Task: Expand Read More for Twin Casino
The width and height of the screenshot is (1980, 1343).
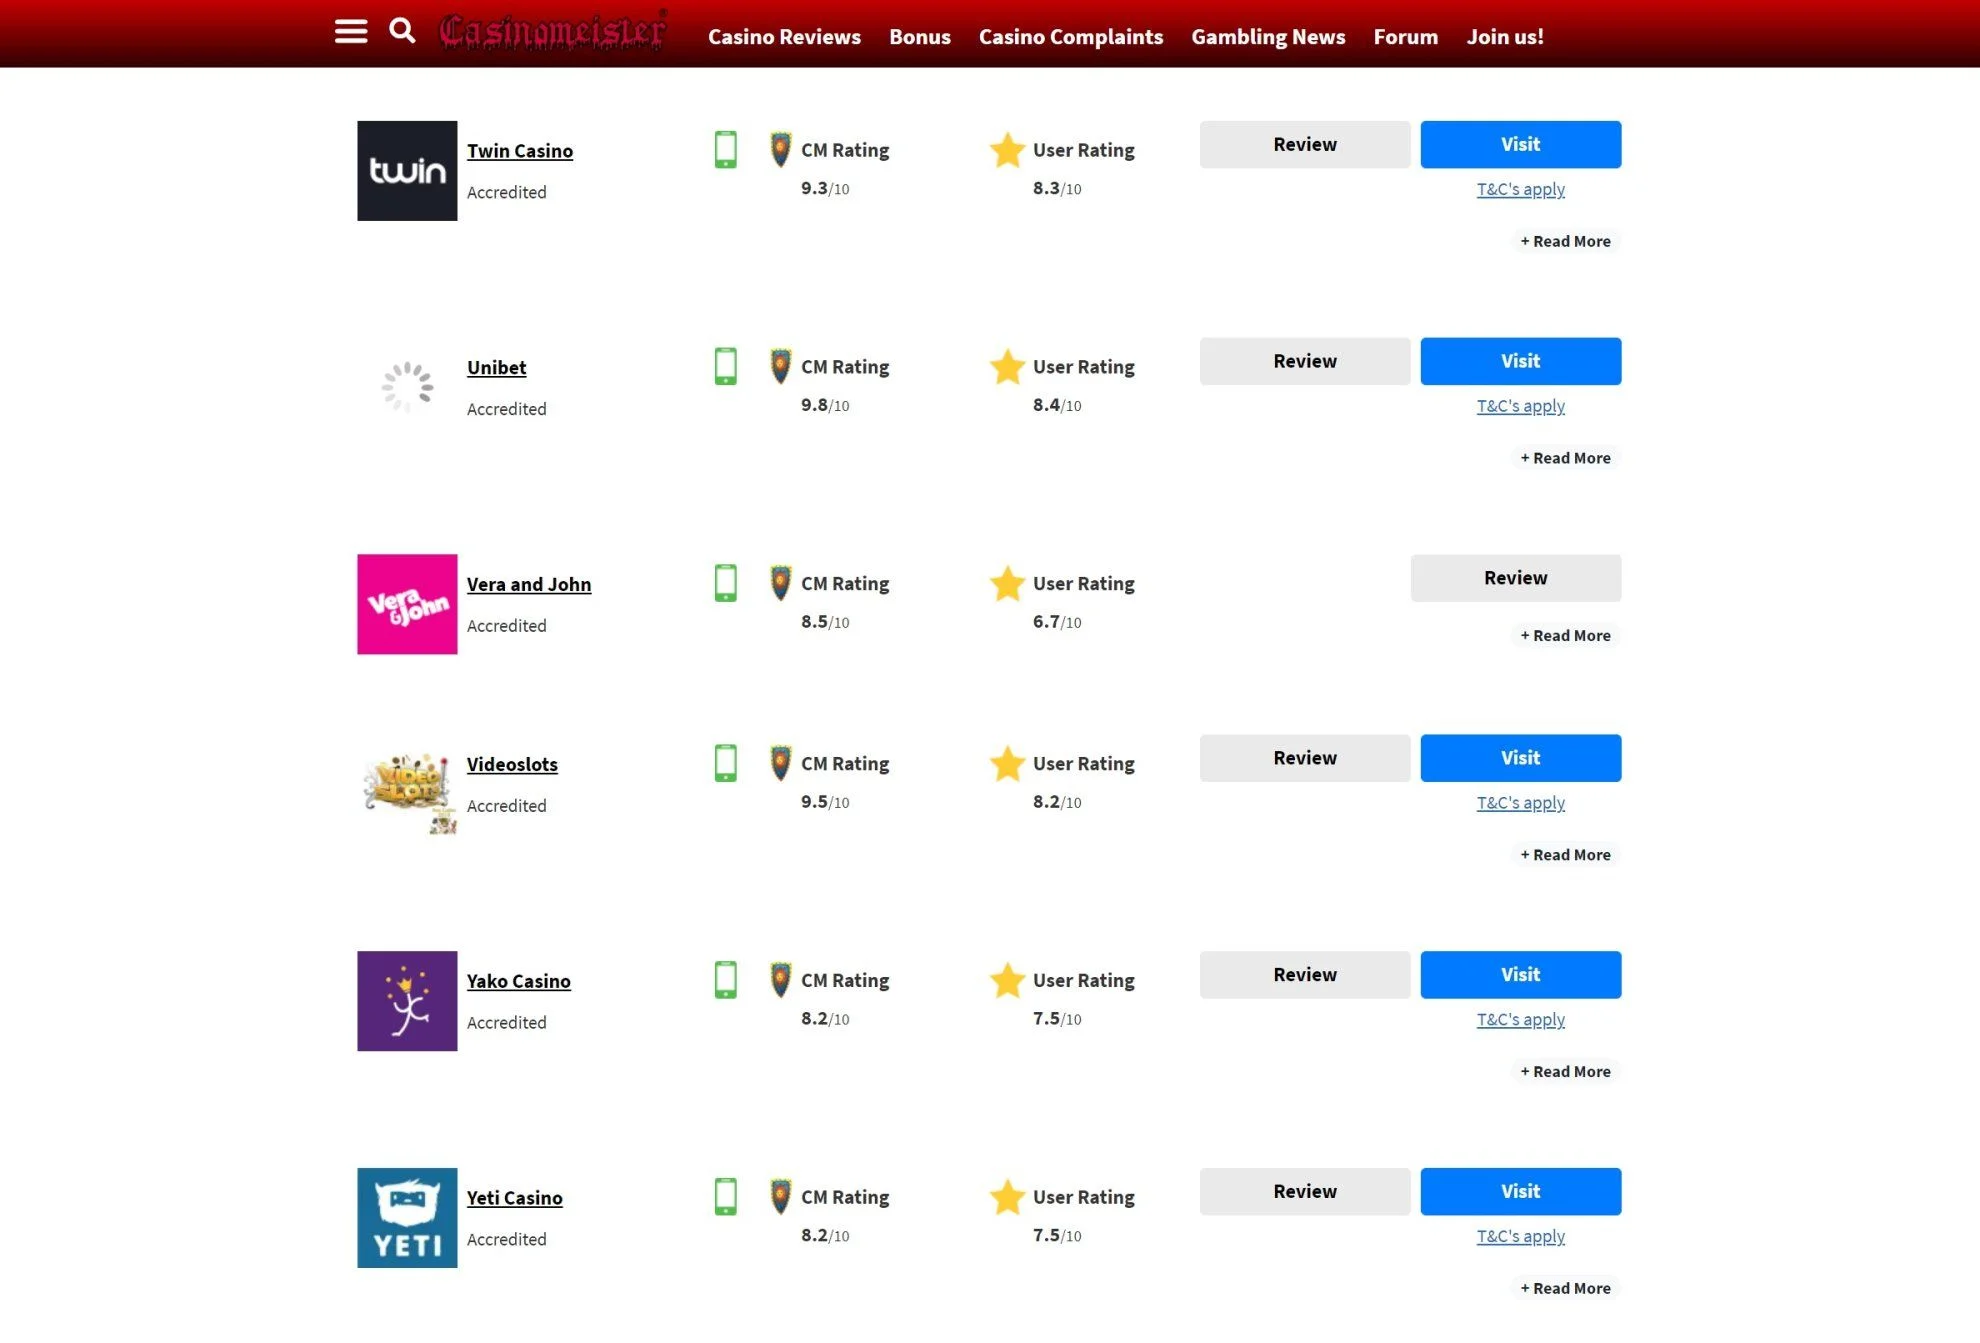Action: tap(1565, 241)
